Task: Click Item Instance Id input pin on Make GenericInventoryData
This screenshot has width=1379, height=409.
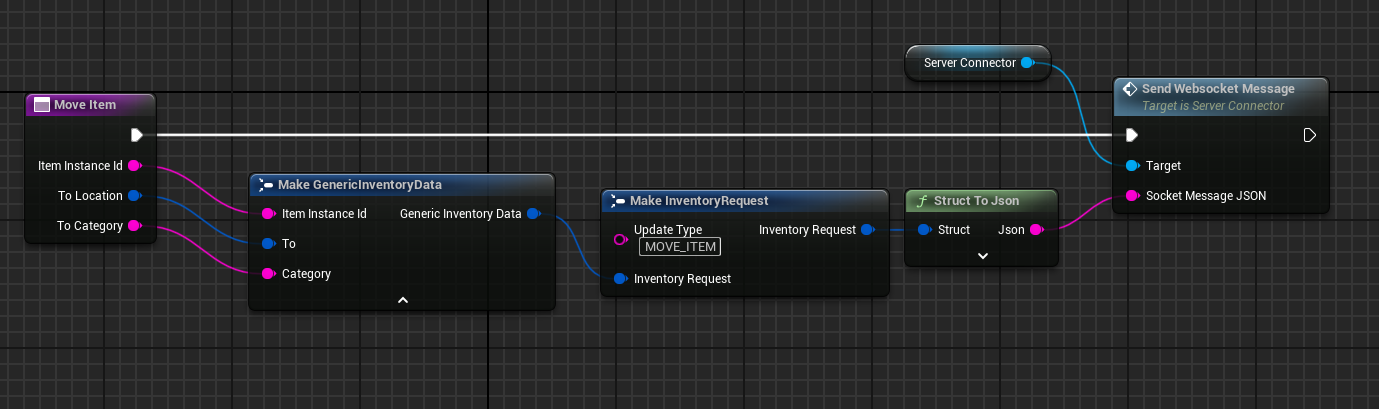Action: (268, 213)
